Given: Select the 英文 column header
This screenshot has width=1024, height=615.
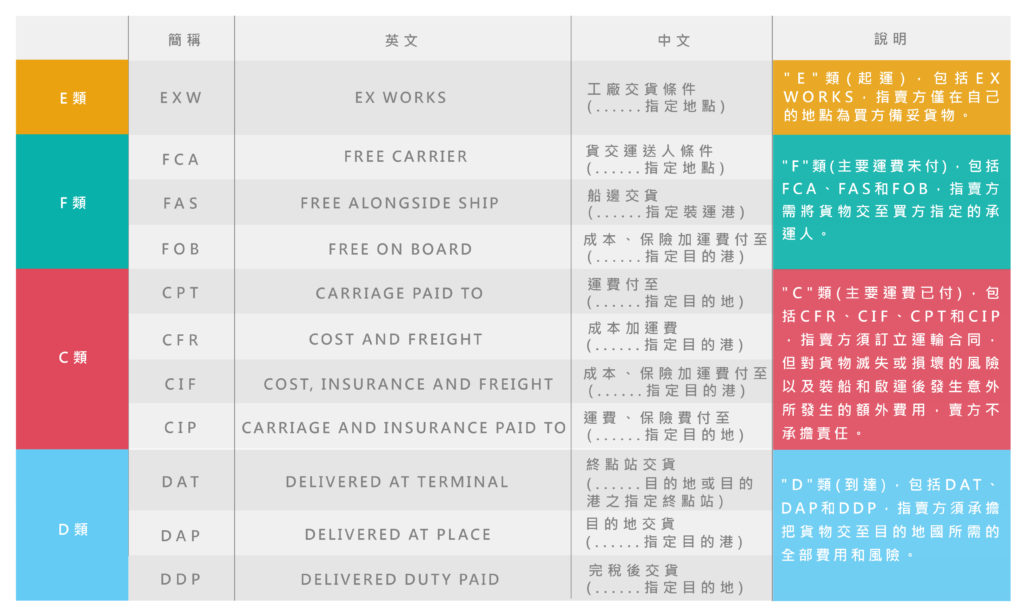Looking at the screenshot, I should point(401,40).
